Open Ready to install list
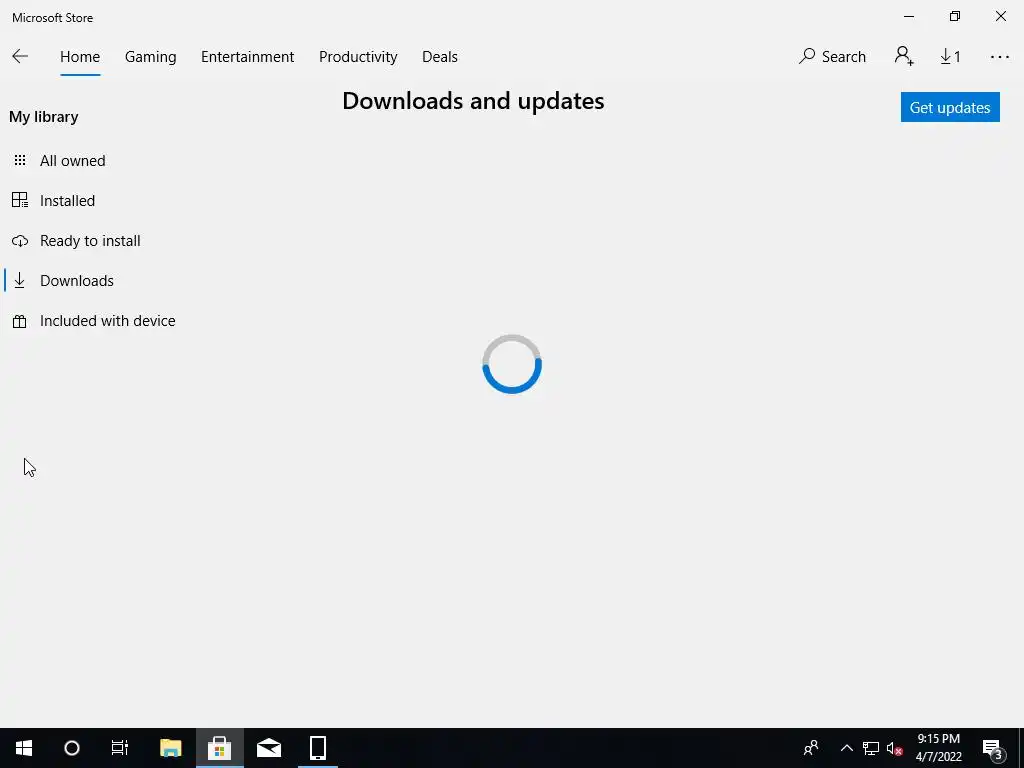1024x768 pixels. pos(90,240)
